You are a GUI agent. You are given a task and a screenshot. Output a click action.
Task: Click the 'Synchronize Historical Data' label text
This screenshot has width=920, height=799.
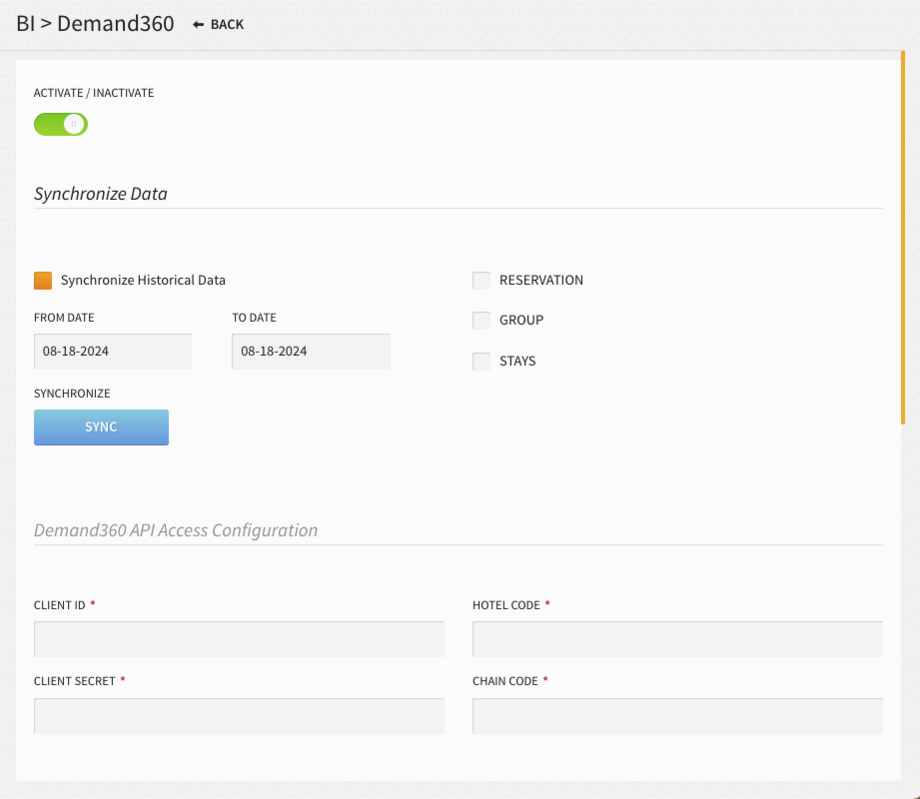click(143, 280)
